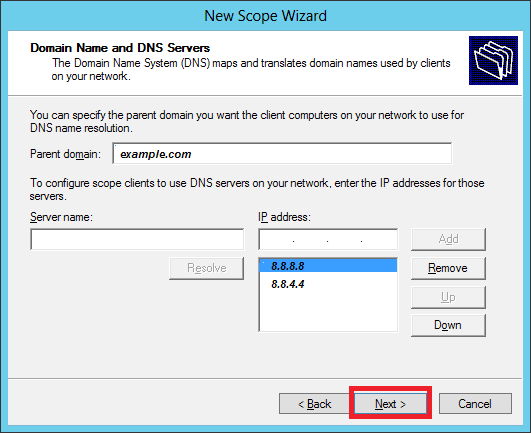The image size is (531, 433).
Task: Select 8.8.8.8 in the DNS list
Action: [328, 265]
